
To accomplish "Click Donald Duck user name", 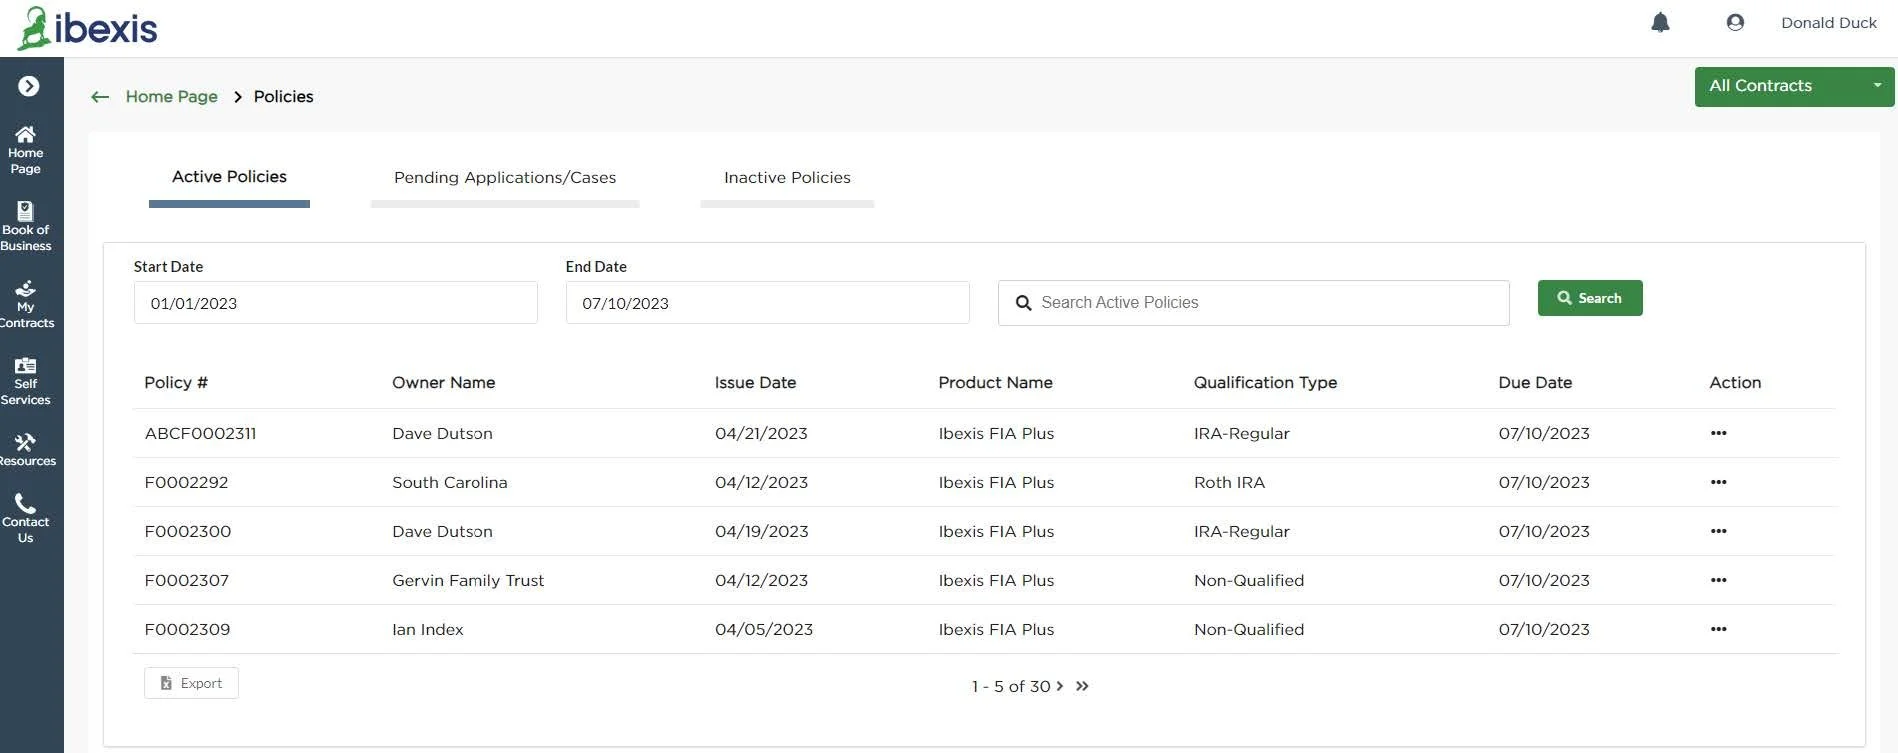I will coord(1828,23).
